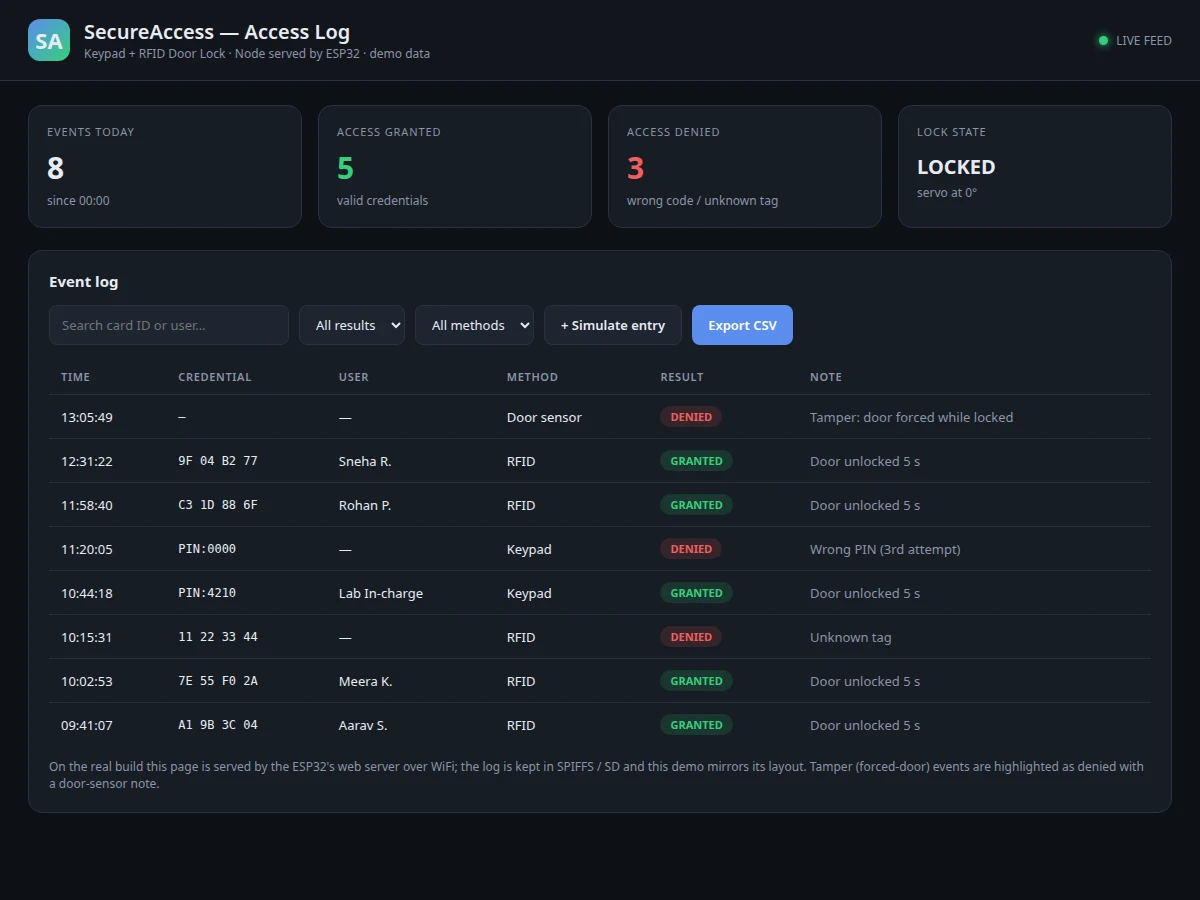Click the GRANTED badge for Sneha R.

tap(696, 461)
